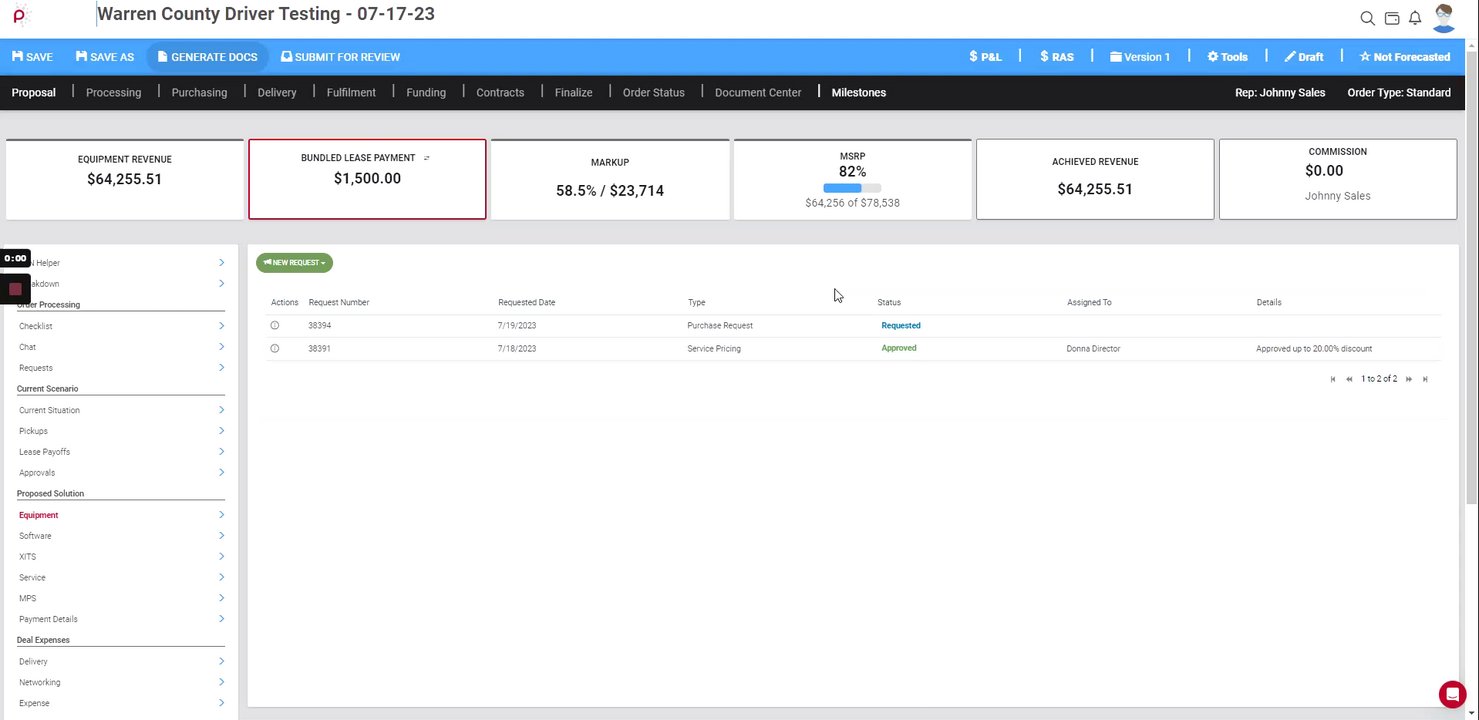Switch to the Purchasing tab
The image size is (1479, 720).
(199, 92)
